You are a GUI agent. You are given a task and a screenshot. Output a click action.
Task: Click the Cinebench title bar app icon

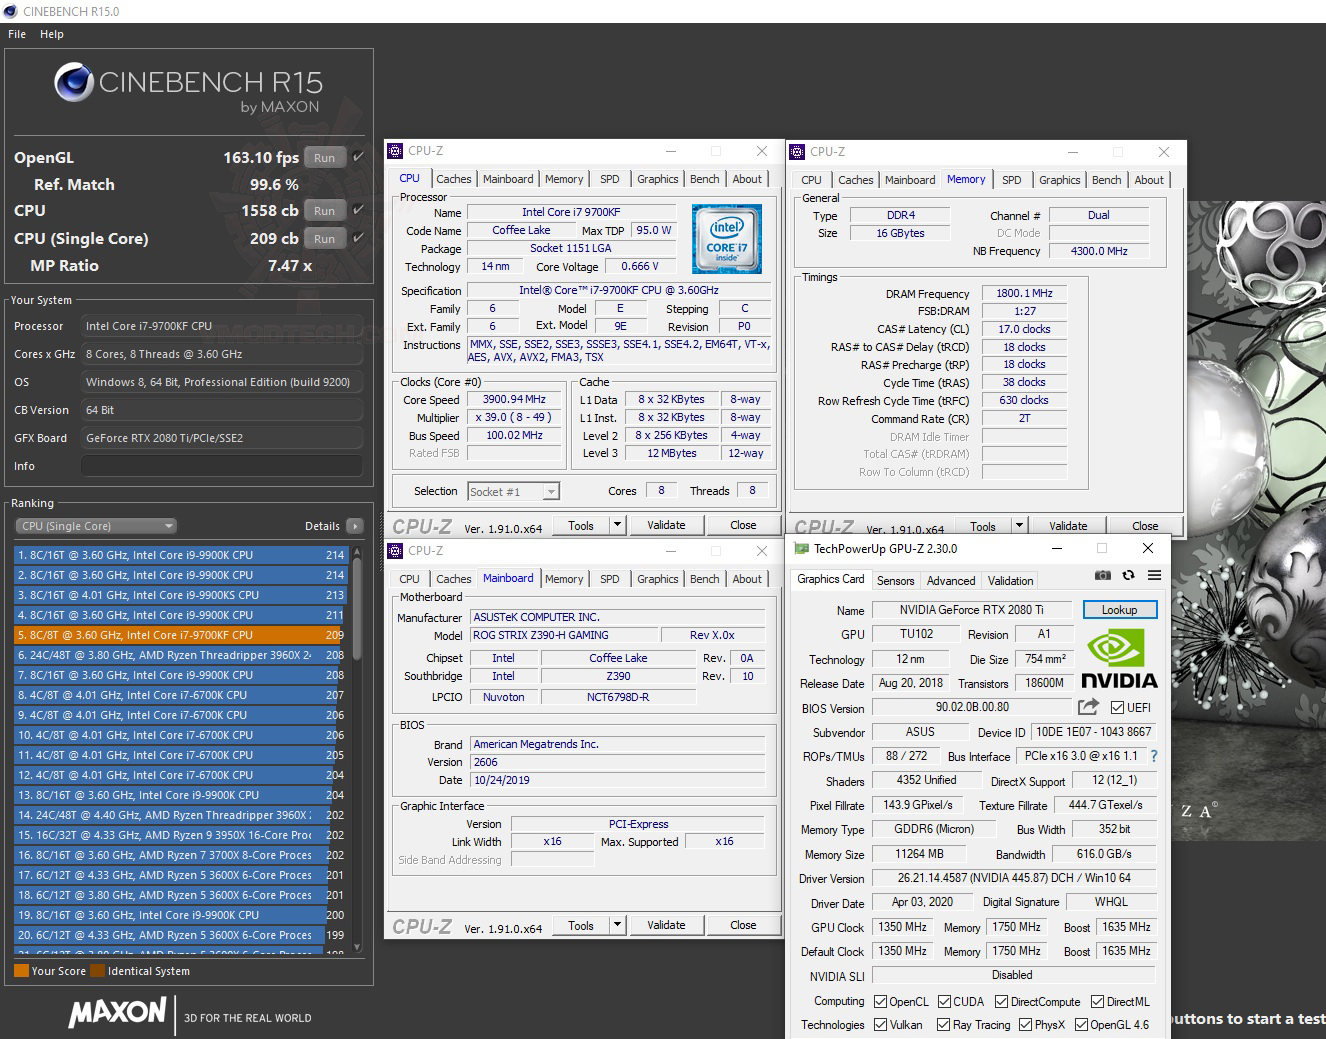pyautogui.click(x=11, y=11)
